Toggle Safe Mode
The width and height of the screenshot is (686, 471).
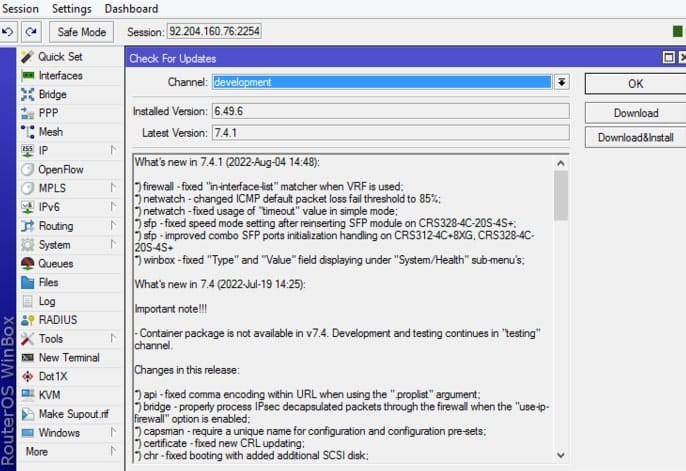click(82, 32)
